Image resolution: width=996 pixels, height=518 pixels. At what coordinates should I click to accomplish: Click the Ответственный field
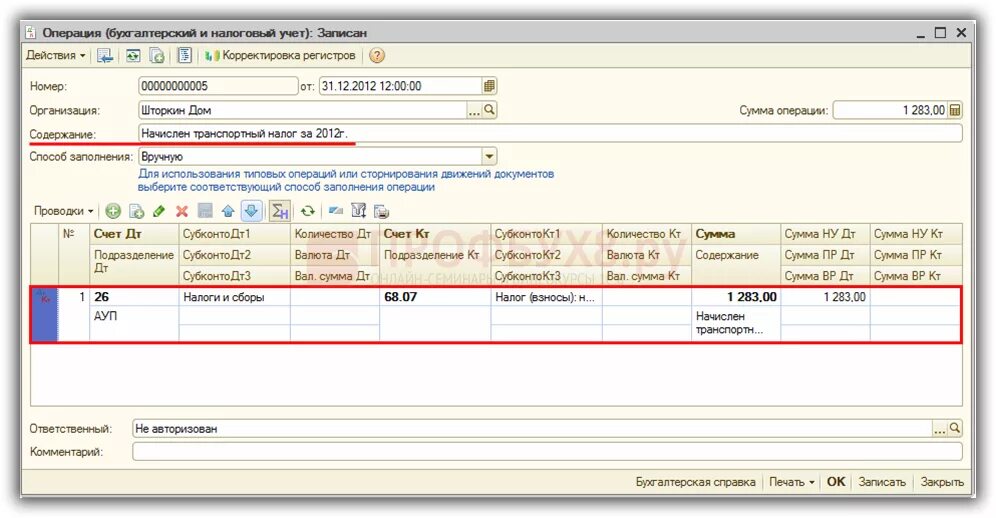click(532, 429)
